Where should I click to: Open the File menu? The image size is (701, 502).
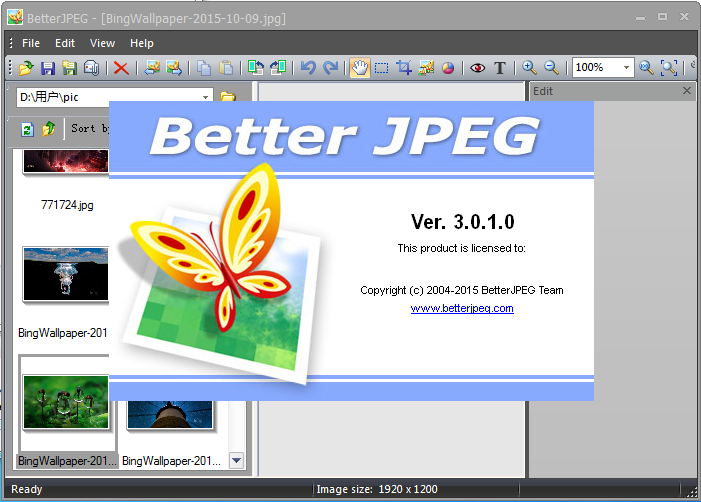tap(31, 43)
